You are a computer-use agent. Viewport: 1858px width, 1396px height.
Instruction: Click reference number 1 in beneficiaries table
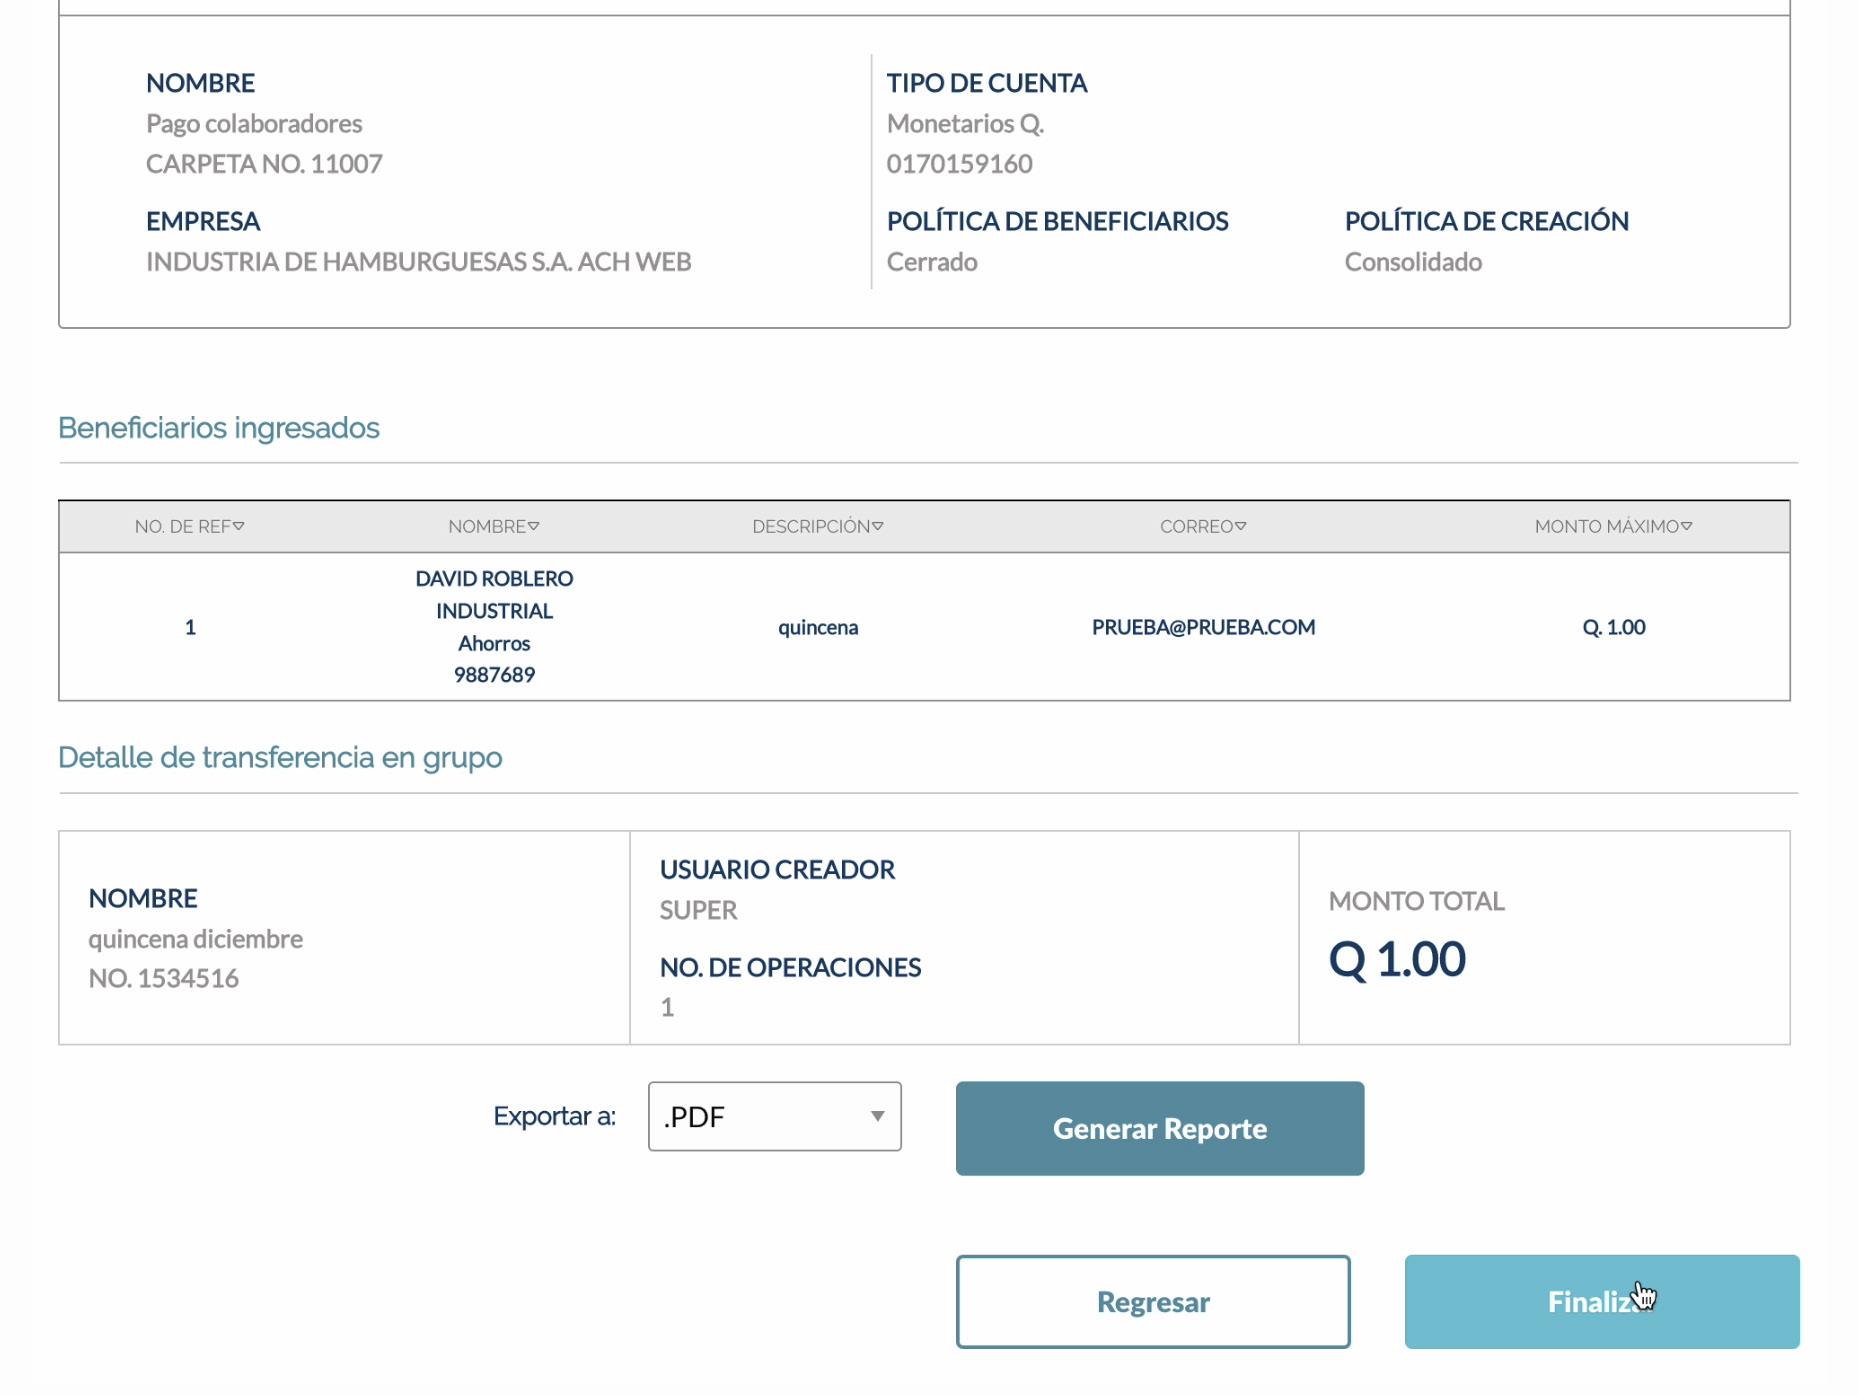click(190, 627)
